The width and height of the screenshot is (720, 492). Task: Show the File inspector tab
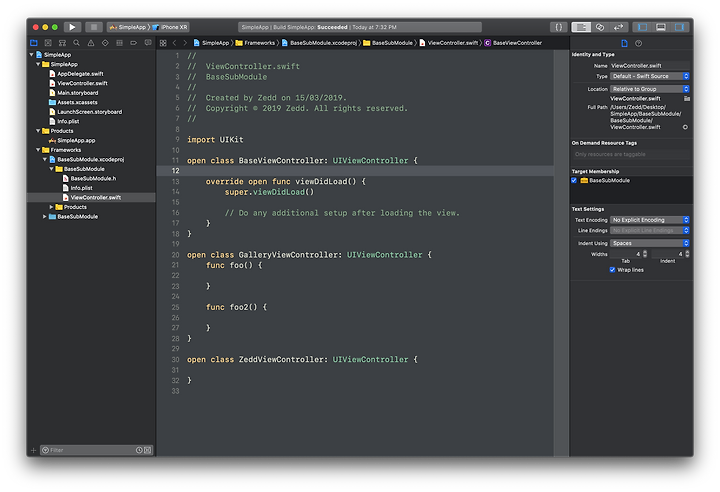click(624, 43)
